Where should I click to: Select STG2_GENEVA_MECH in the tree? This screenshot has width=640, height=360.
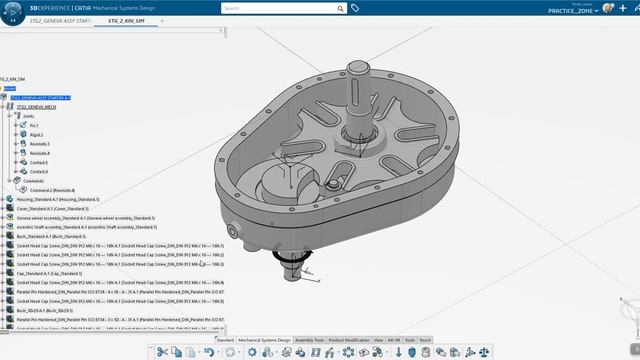36,107
